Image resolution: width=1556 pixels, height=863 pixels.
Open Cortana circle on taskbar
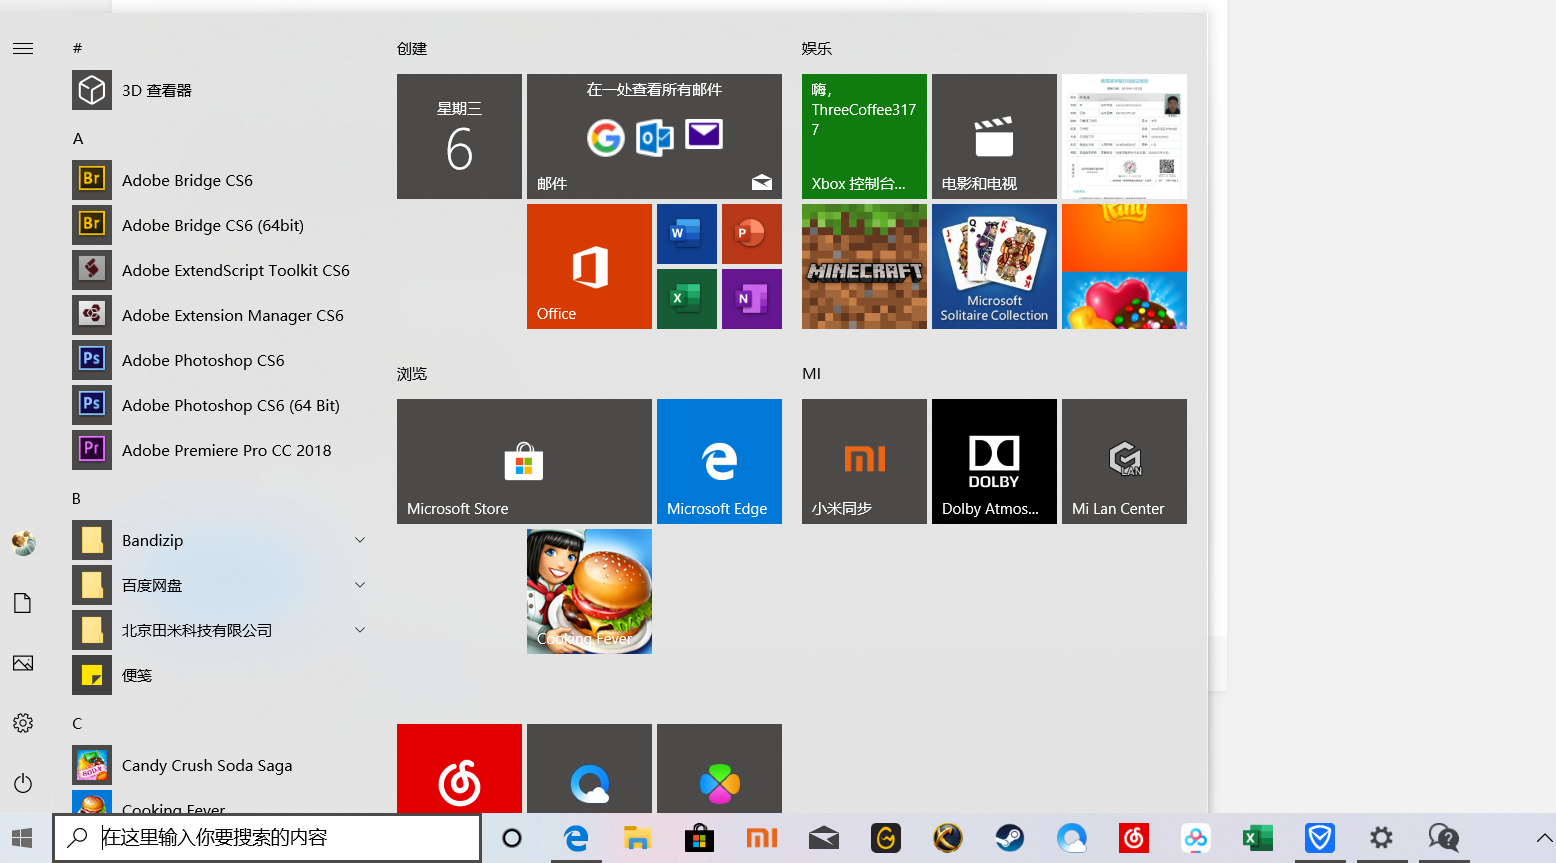coord(512,838)
